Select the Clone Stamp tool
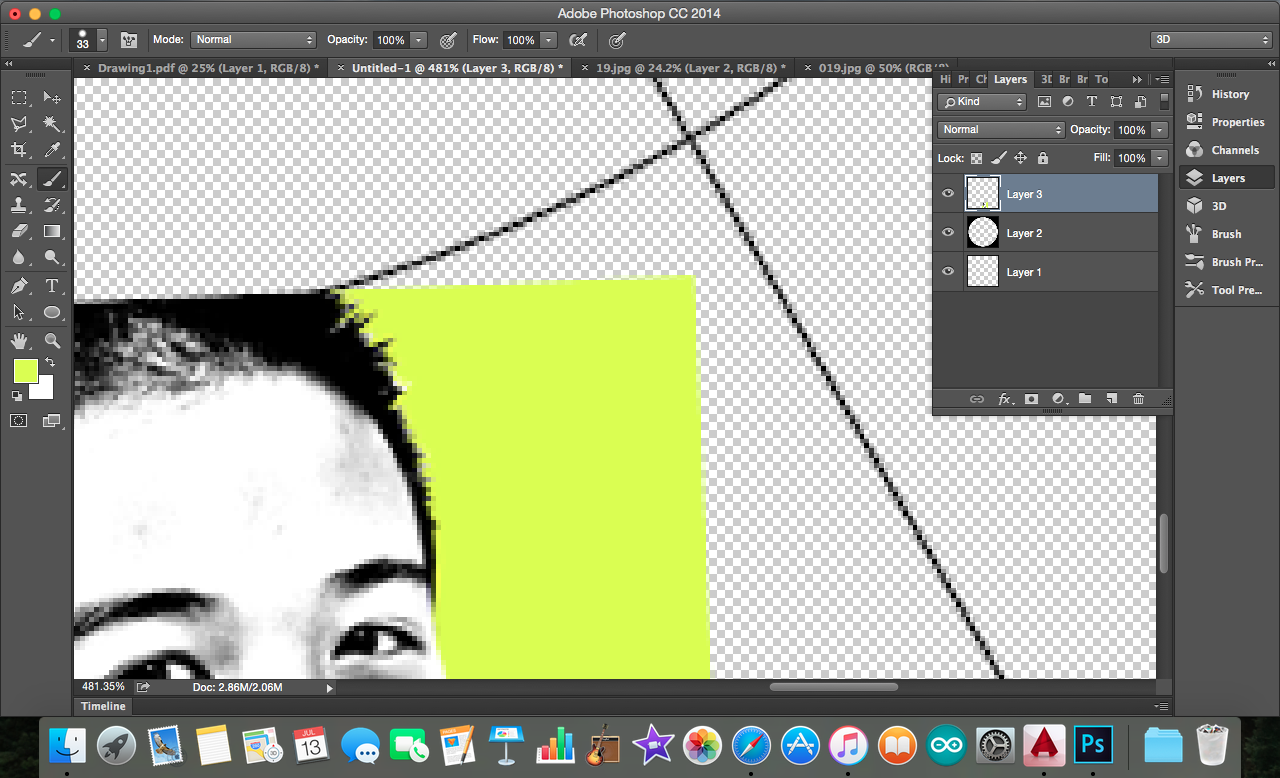 [x=19, y=205]
